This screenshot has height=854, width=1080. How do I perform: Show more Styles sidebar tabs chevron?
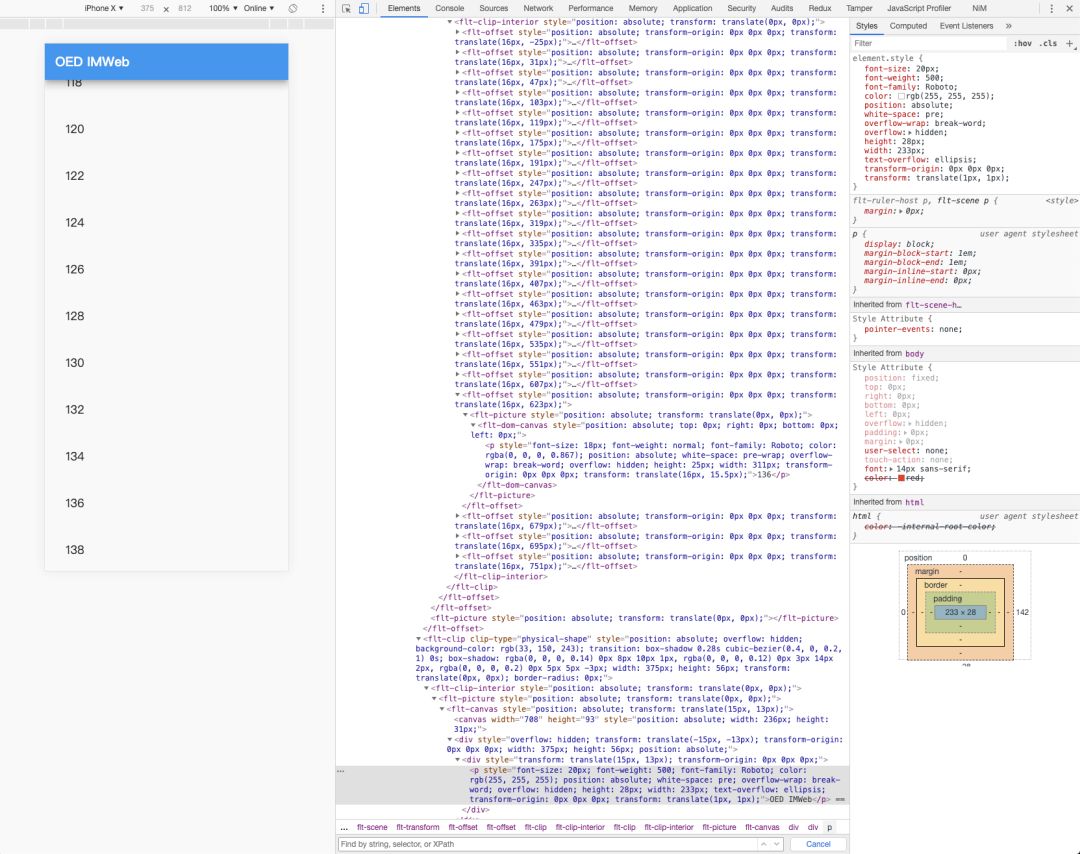pyautogui.click(x=1008, y=25)
